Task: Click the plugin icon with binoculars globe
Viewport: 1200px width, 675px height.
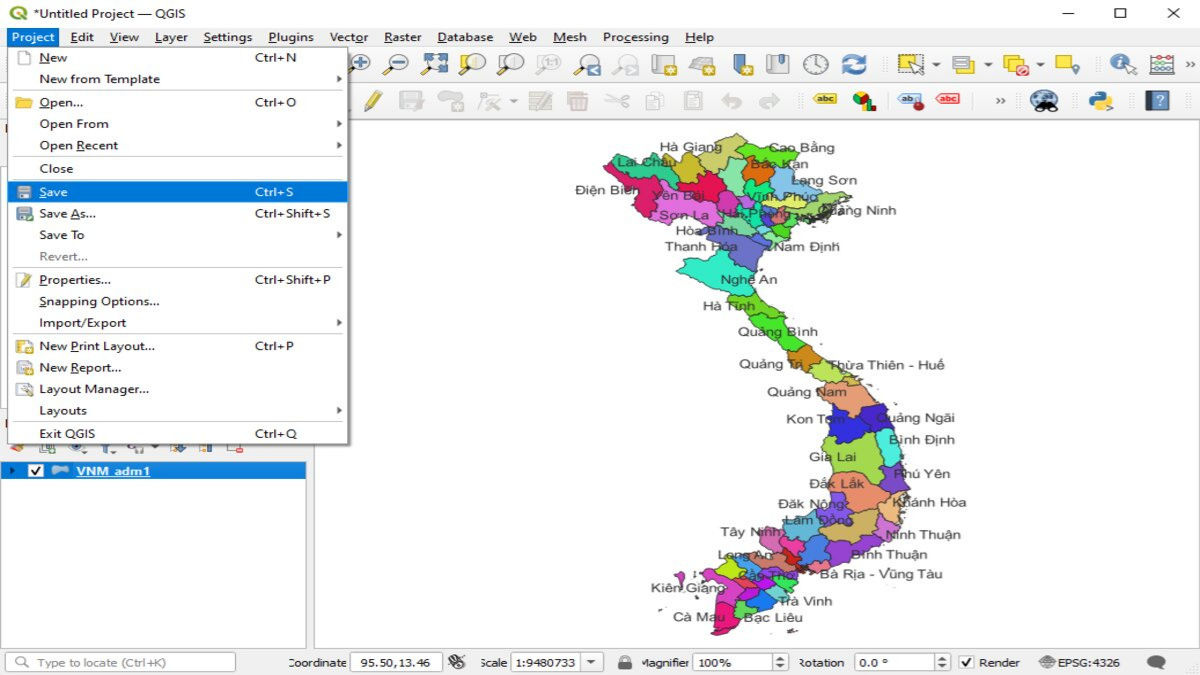Action: [1044, 100]
